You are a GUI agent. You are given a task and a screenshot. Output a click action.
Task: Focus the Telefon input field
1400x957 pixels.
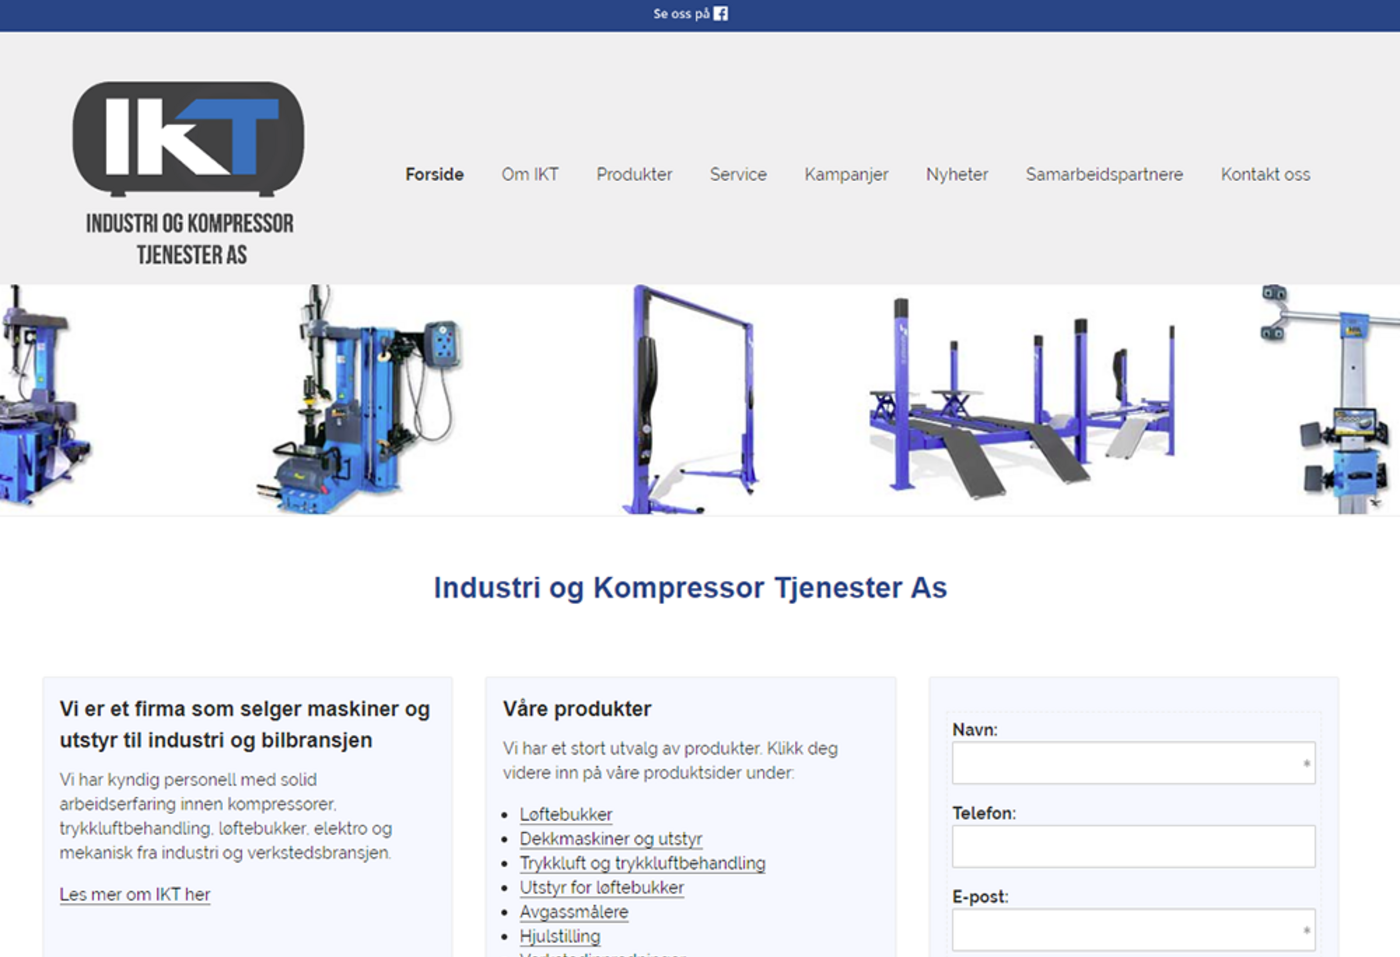[1133, 846]
